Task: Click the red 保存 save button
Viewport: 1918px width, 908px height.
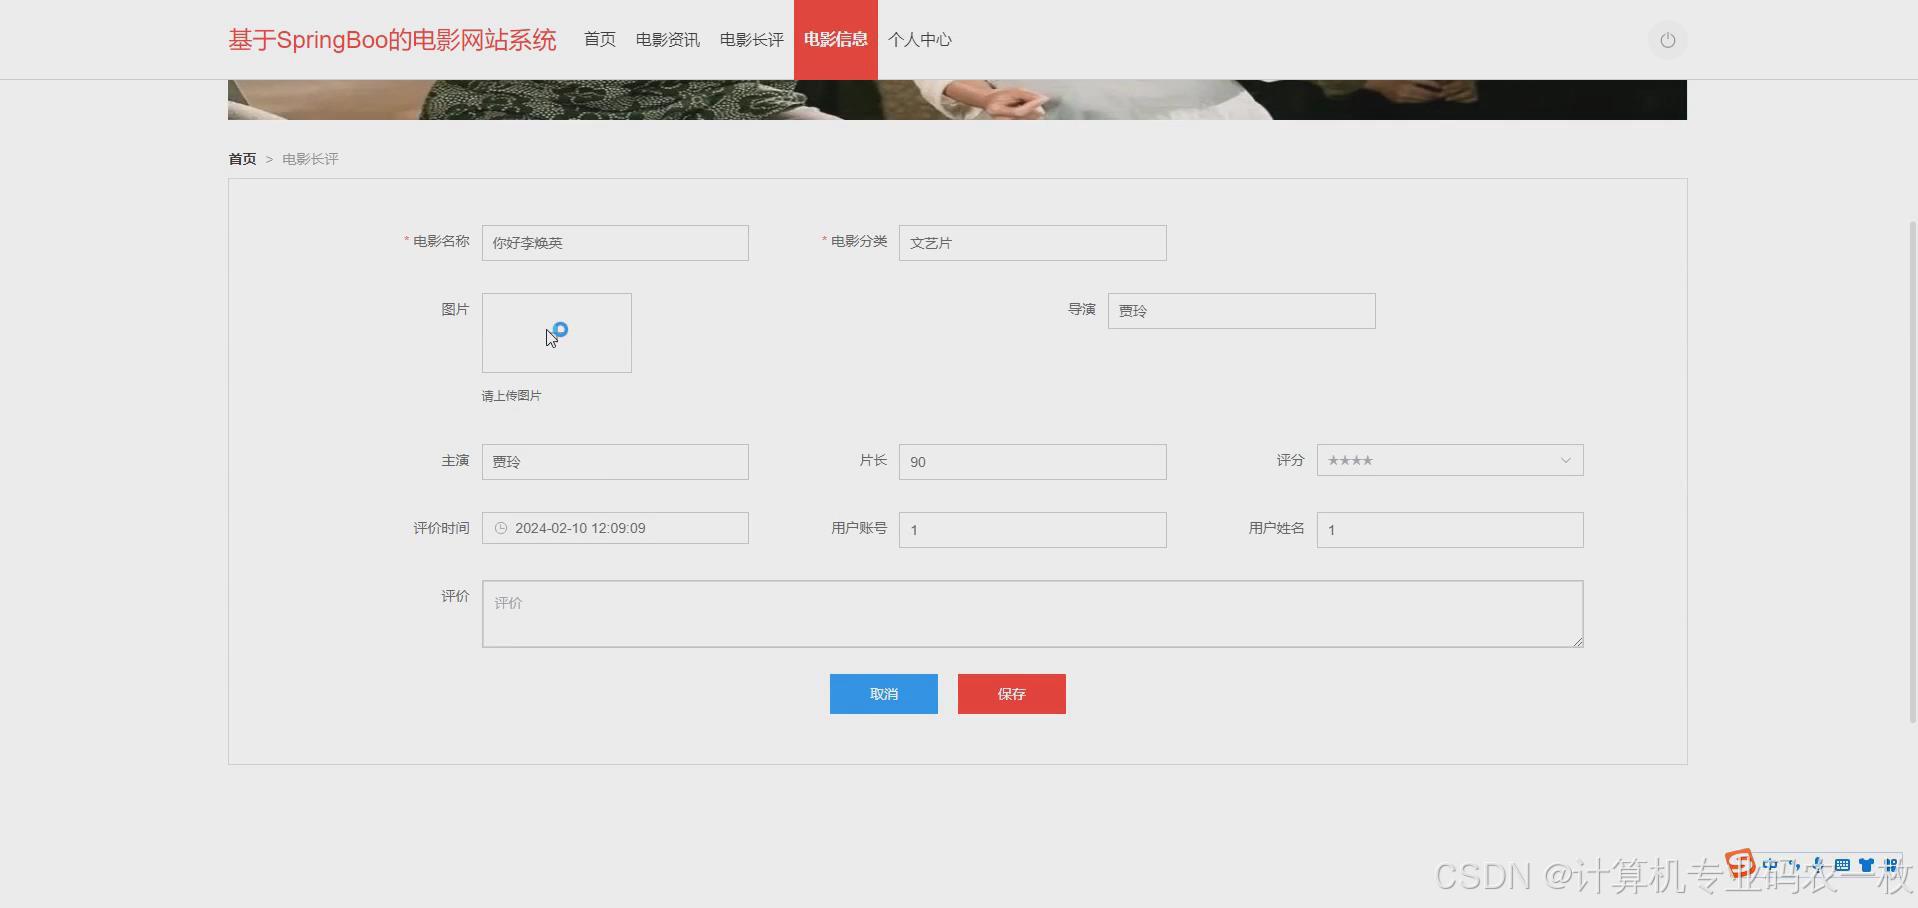Action: click(x=1011, y=693)
